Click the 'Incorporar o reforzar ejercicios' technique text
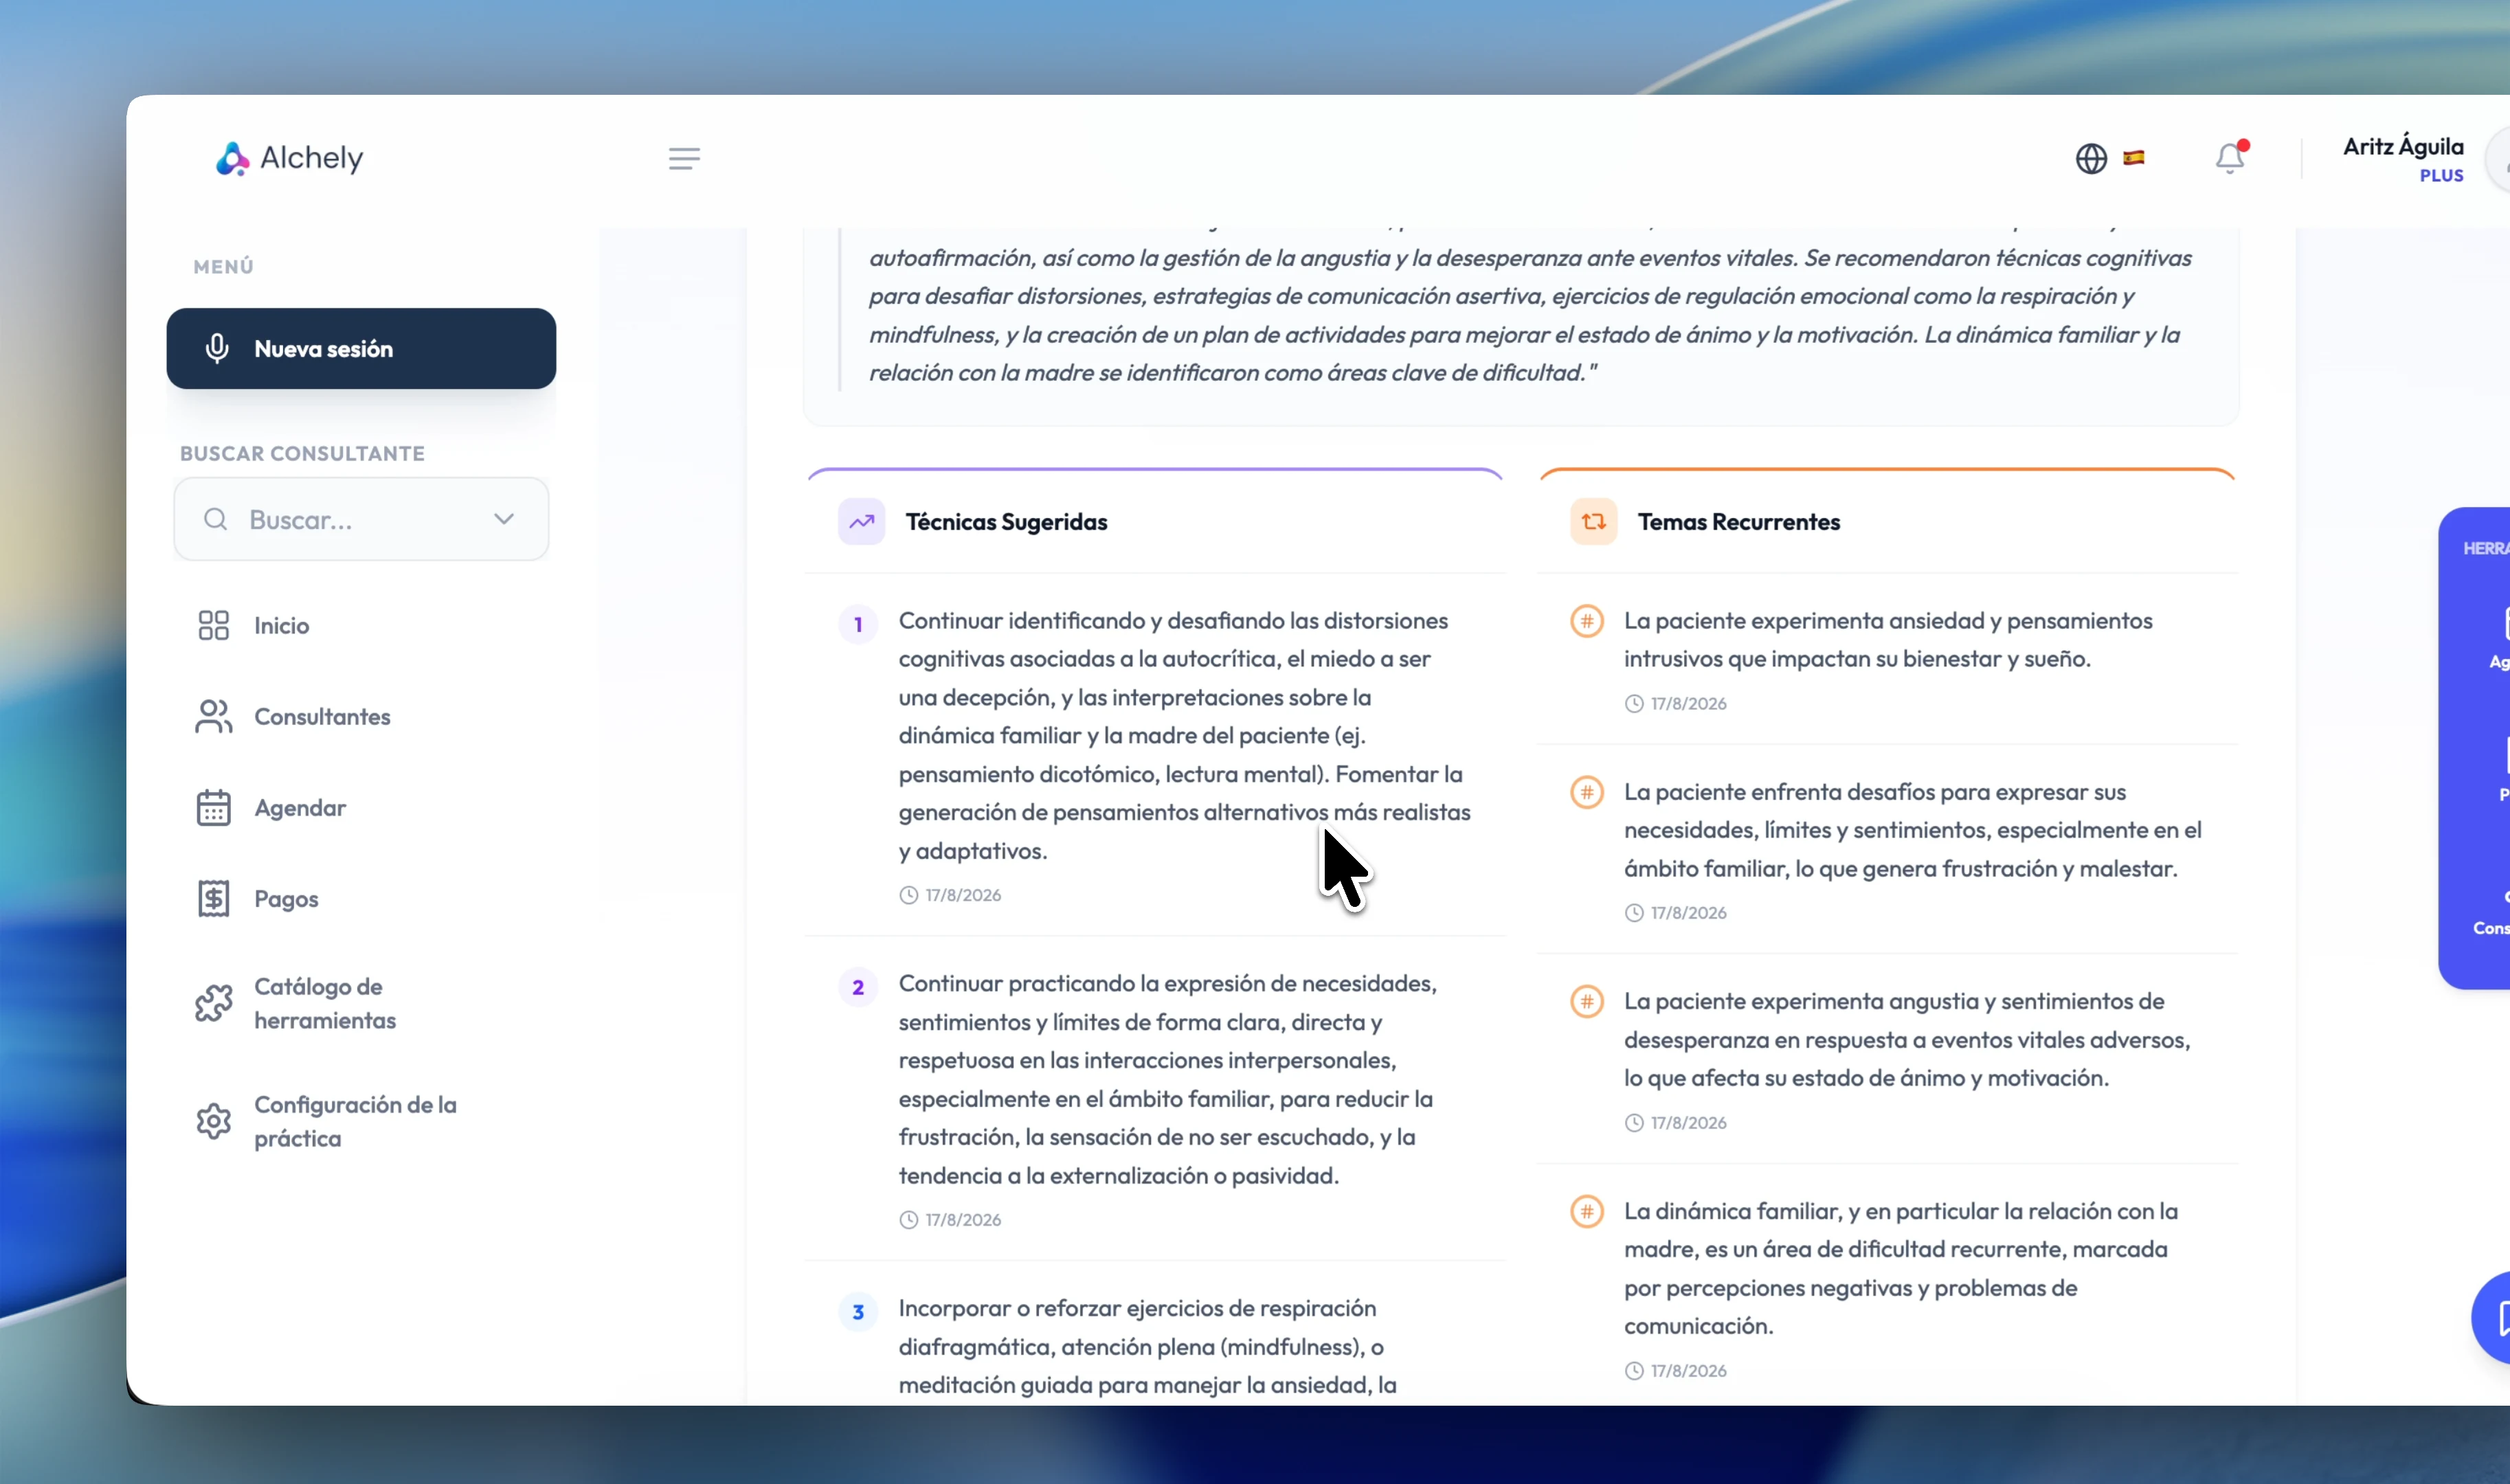2510x1484 pixels. pos(1148,1347)
